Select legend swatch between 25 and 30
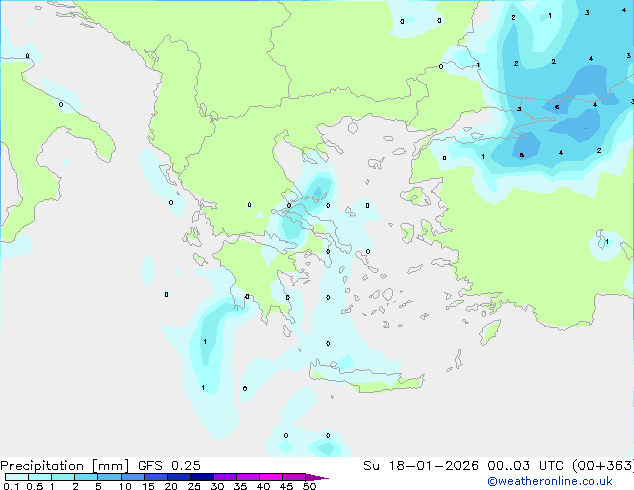 coord(202,477)
